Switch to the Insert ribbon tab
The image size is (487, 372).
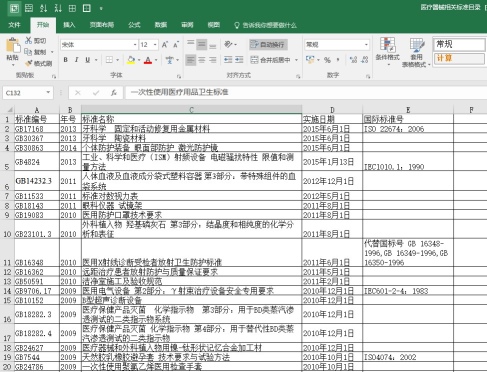(69, 25)
